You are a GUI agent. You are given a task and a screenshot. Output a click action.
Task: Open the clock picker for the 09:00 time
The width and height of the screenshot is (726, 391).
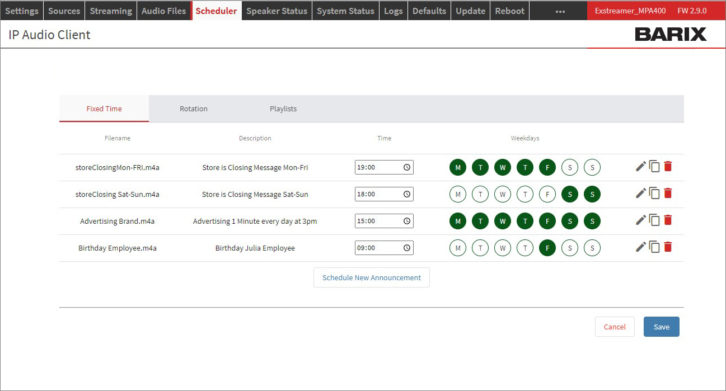(x=407, y=248)
